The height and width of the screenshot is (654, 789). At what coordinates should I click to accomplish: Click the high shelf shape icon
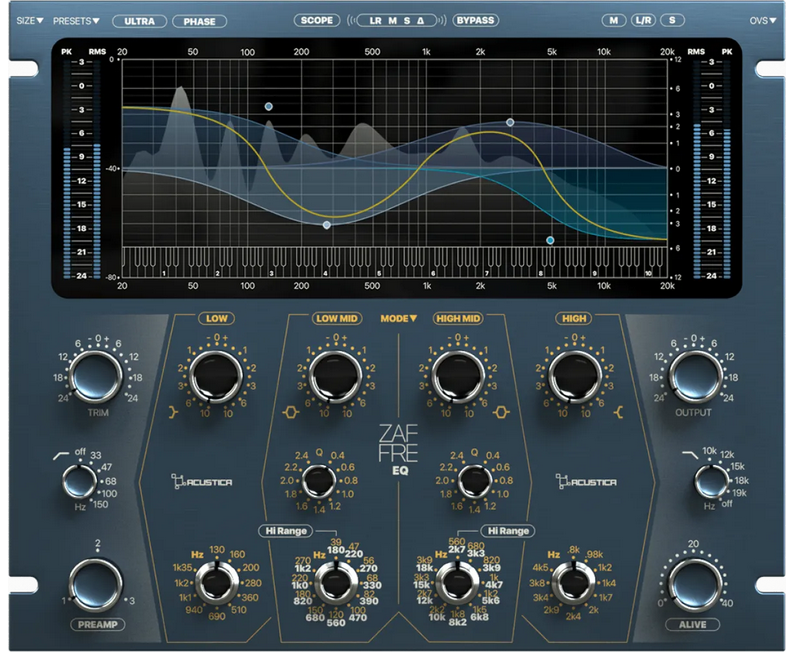[x=618, y=413]
